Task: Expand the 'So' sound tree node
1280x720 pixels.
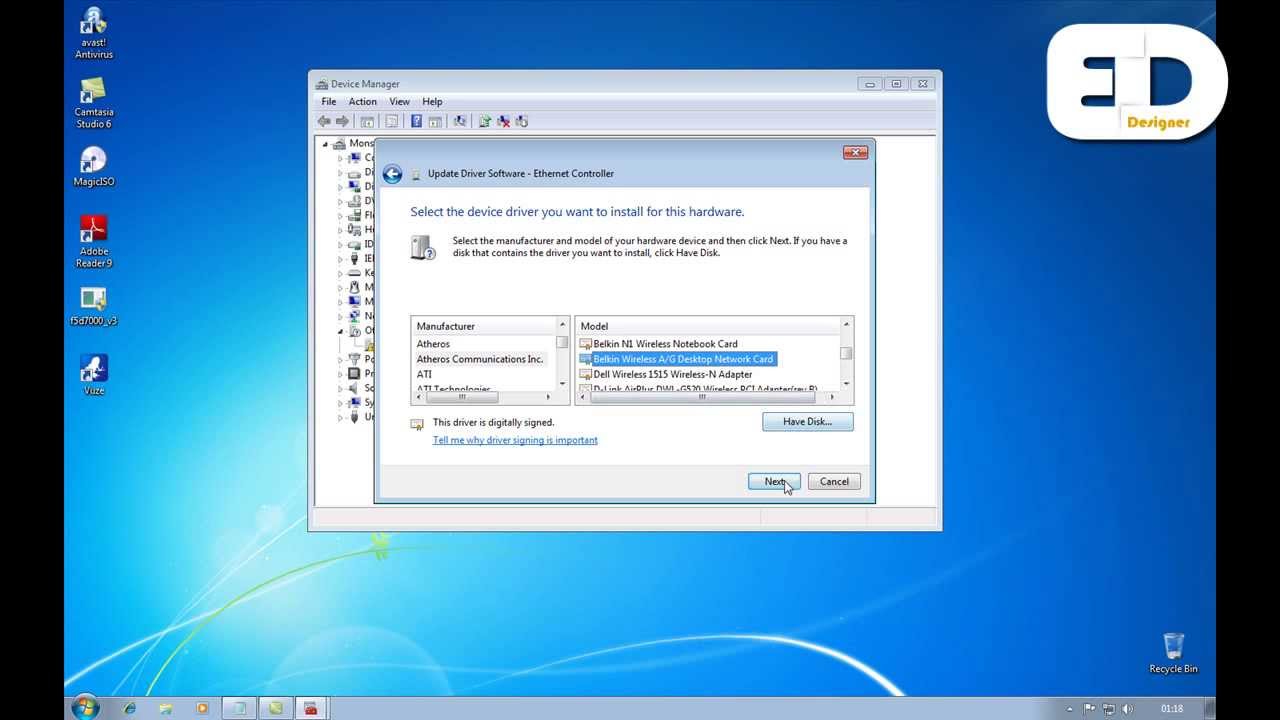Action: point(340,388)
